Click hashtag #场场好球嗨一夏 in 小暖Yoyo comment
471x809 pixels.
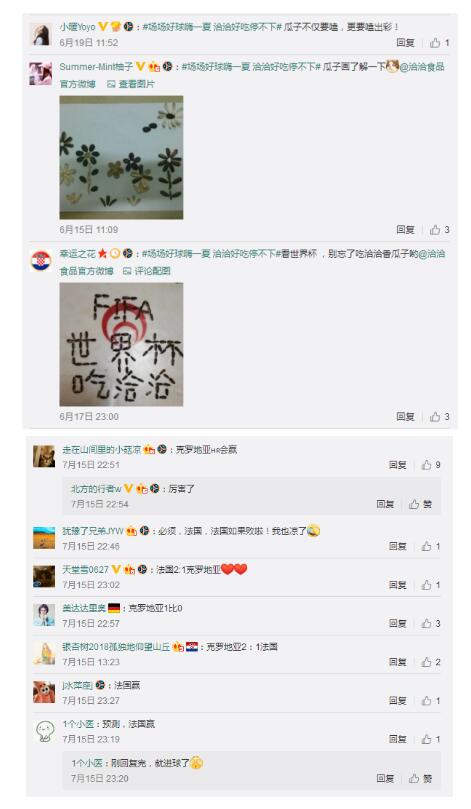point(176,27)
